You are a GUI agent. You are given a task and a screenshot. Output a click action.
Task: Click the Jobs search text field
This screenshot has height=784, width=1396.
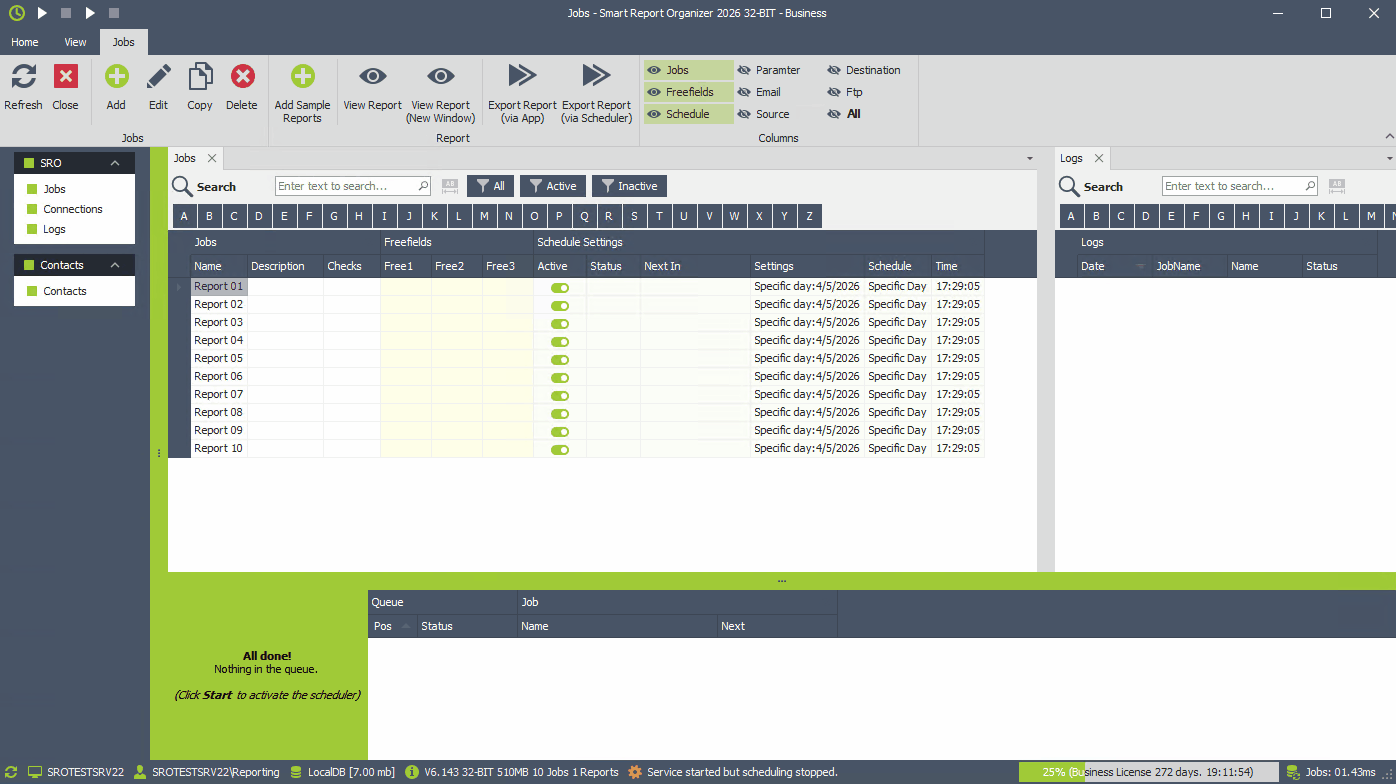click(x=352, y=185)
